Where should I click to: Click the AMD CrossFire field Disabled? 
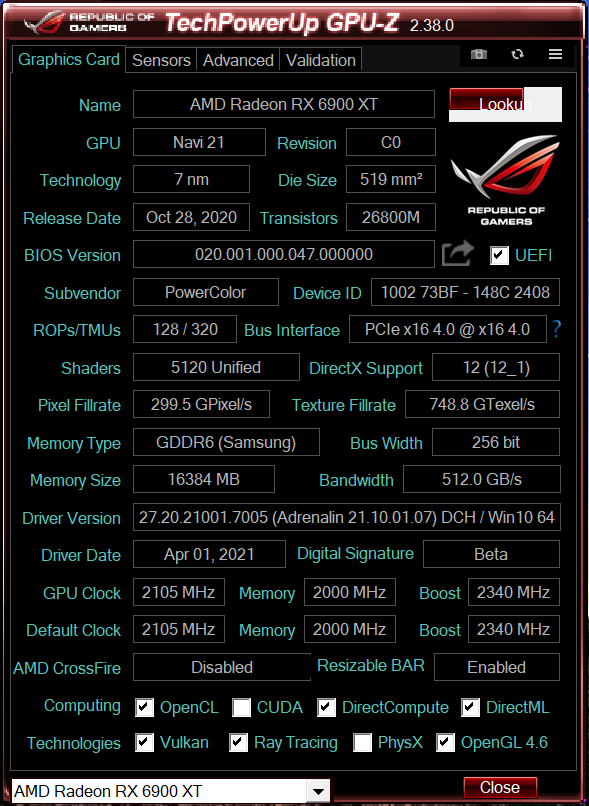point(222,667)
